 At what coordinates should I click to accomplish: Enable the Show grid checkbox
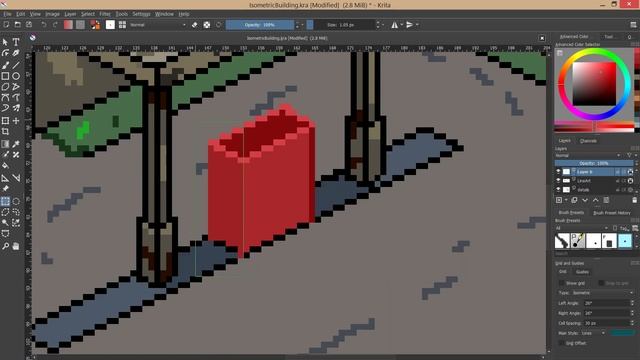coord(562,283)
